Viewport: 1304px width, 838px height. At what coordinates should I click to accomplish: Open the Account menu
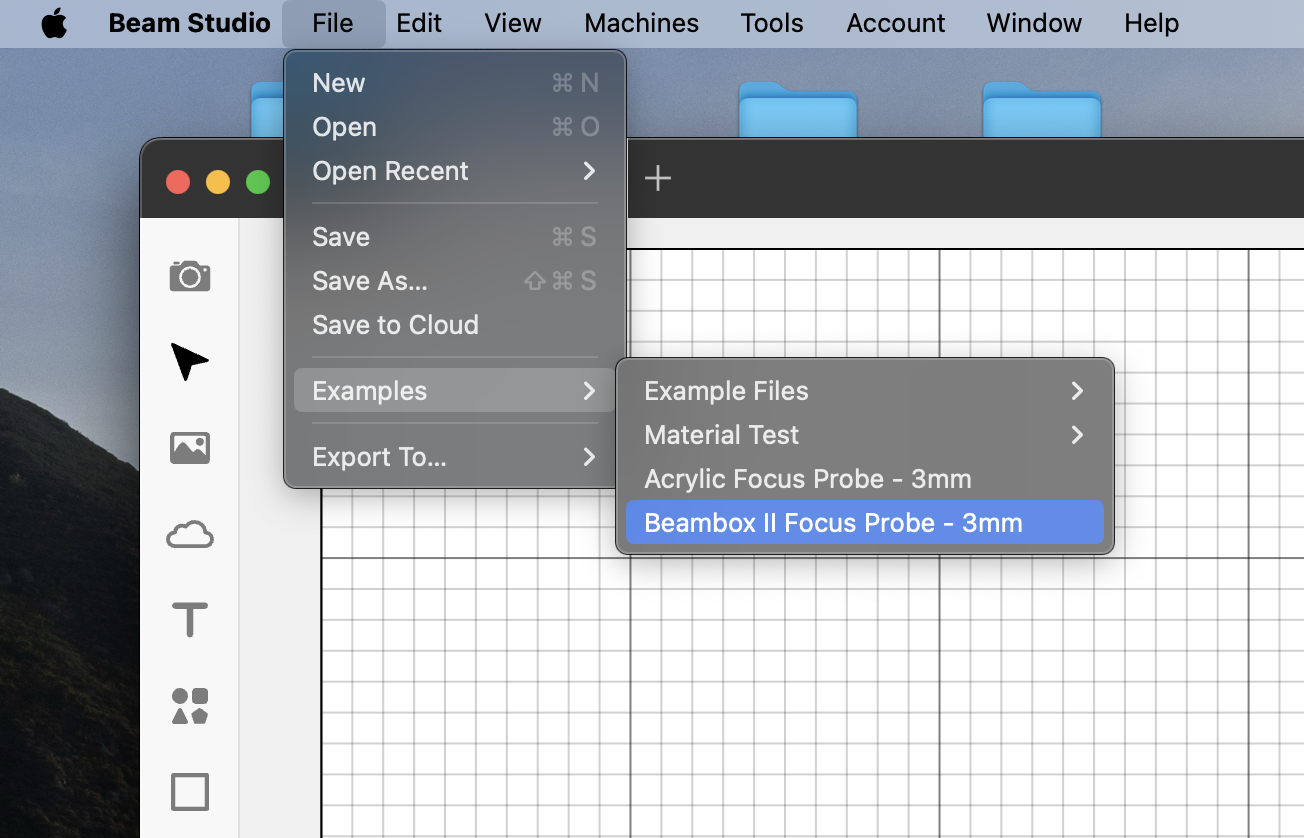(x=896, y=23)
